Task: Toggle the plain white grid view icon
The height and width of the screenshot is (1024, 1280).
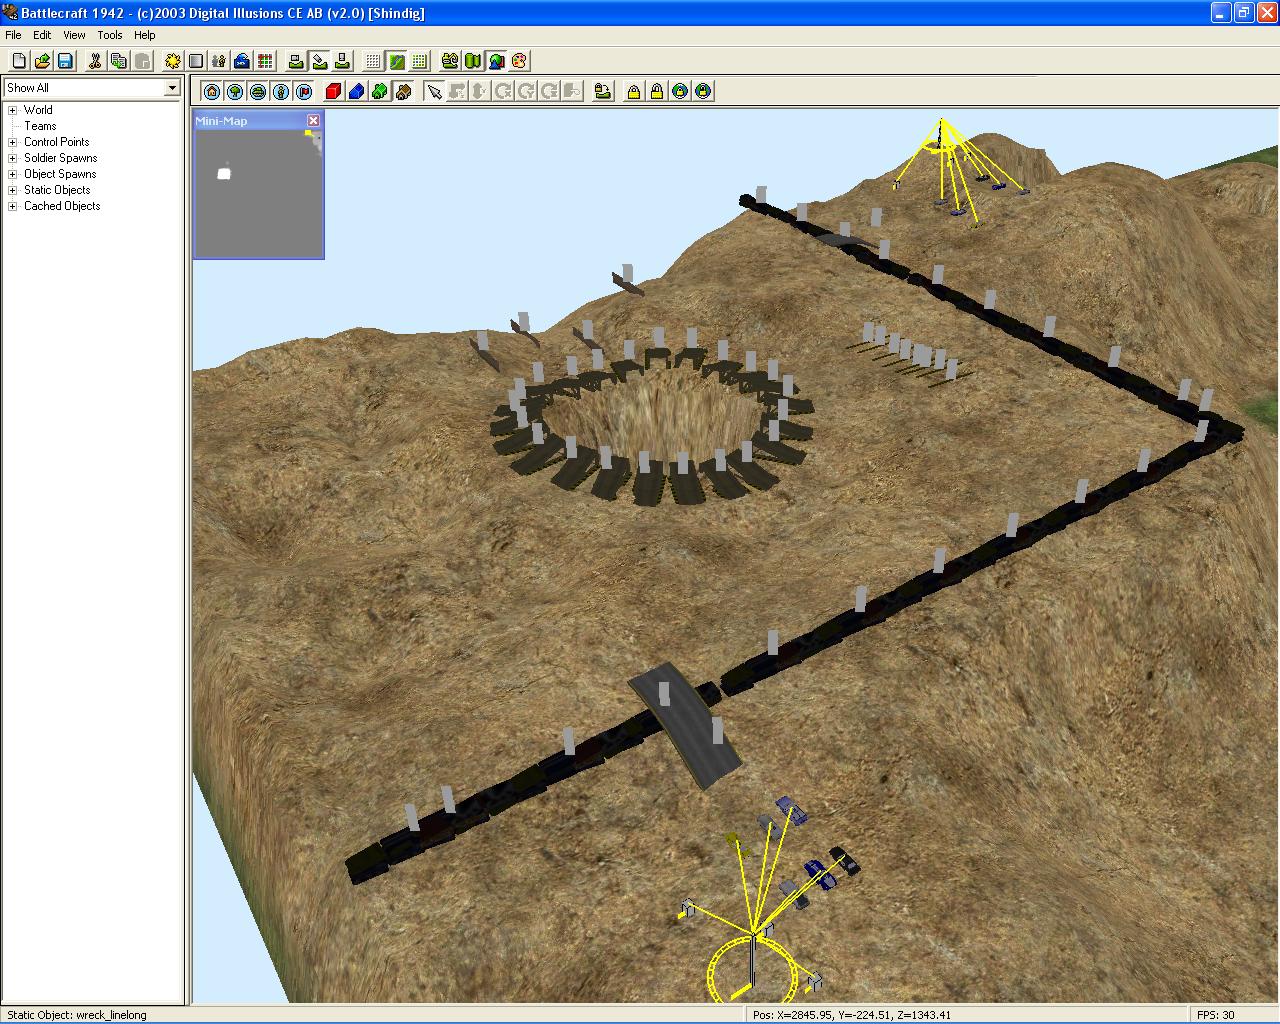Action: 373,61
